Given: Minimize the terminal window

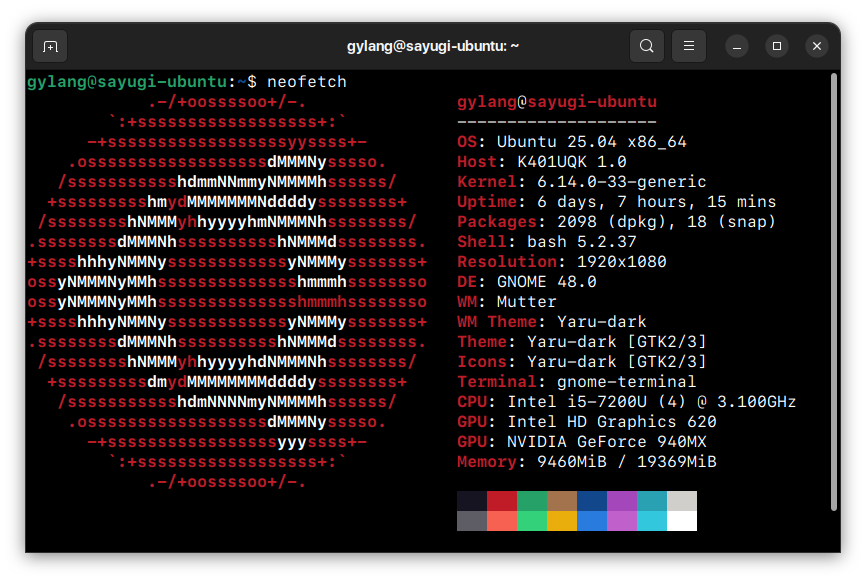Looking at the screenshot, I should tap(737, 46).
